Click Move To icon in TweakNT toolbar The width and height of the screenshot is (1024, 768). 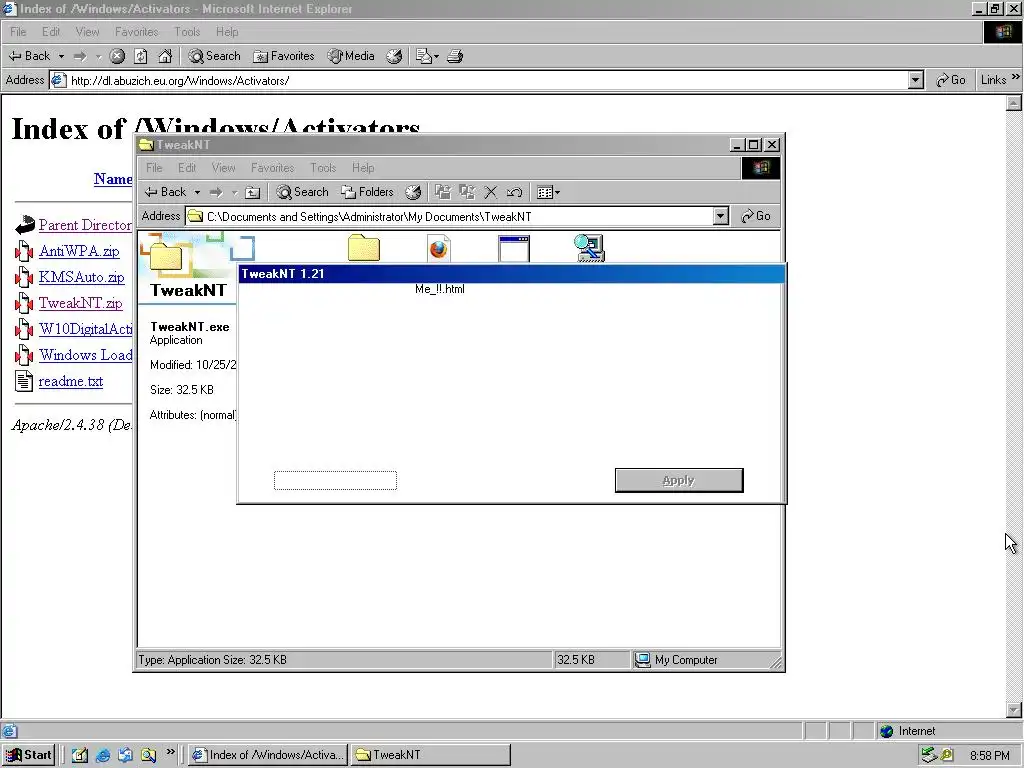(443, 192)
